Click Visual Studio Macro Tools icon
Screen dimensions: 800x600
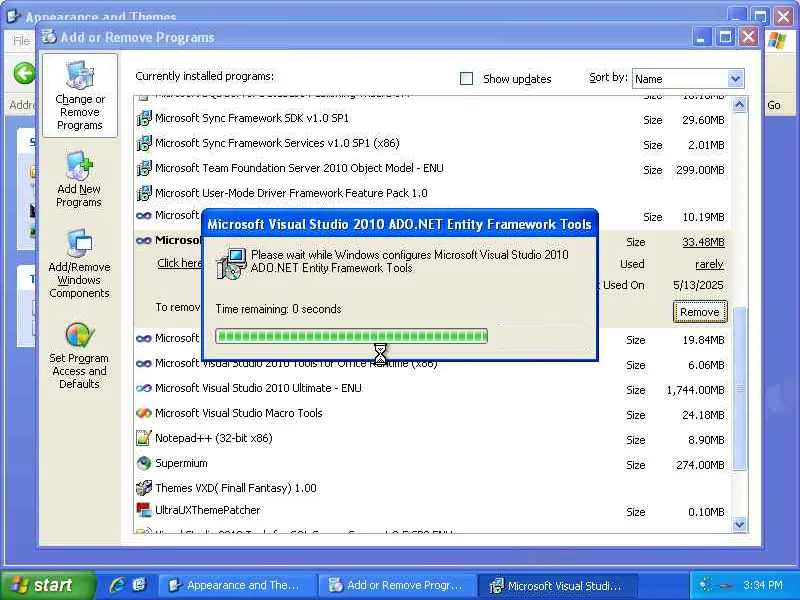tap(144, 413)
